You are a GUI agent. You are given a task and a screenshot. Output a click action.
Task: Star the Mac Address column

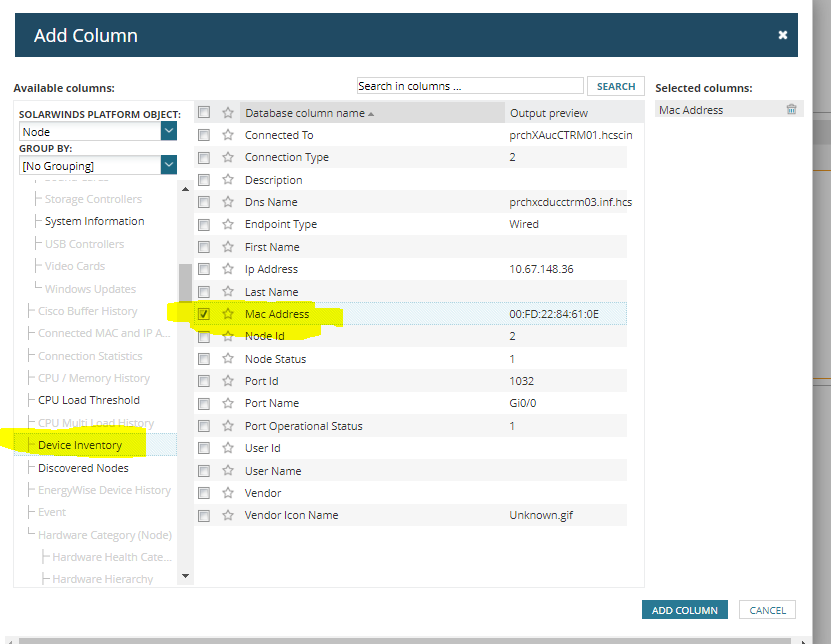(x=228, y=314)
